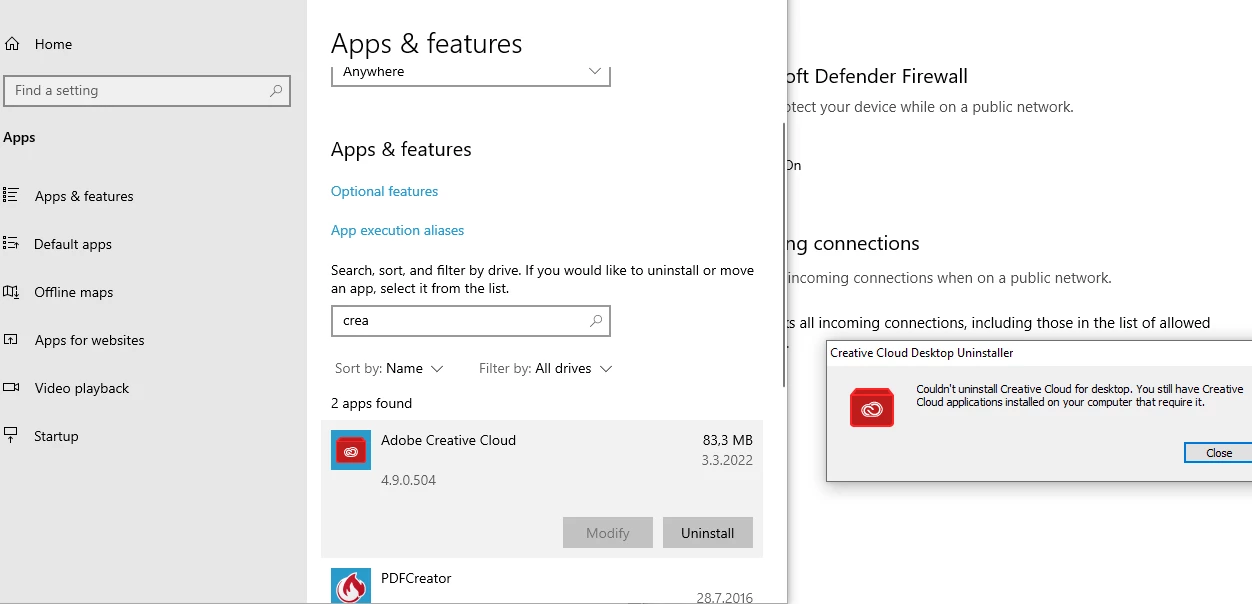Image resolution: width=1252 pixels, height=604 pixels.
Task: Uninstall Adobe Creative Cloud
Action: click(x=708, y=533)
